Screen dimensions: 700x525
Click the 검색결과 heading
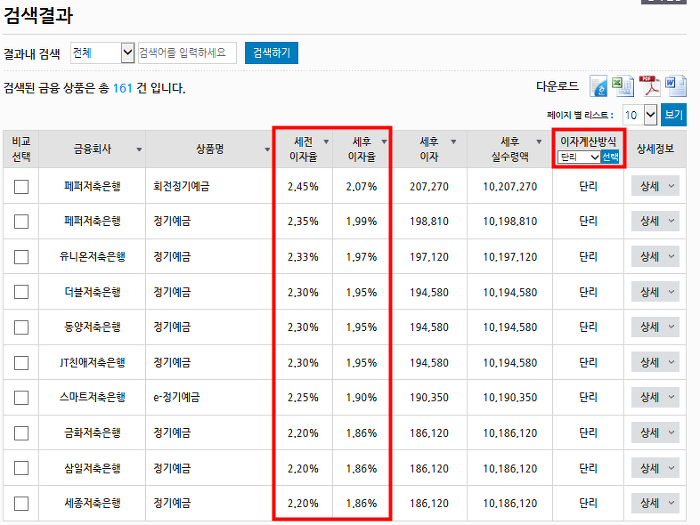[38, 16]
